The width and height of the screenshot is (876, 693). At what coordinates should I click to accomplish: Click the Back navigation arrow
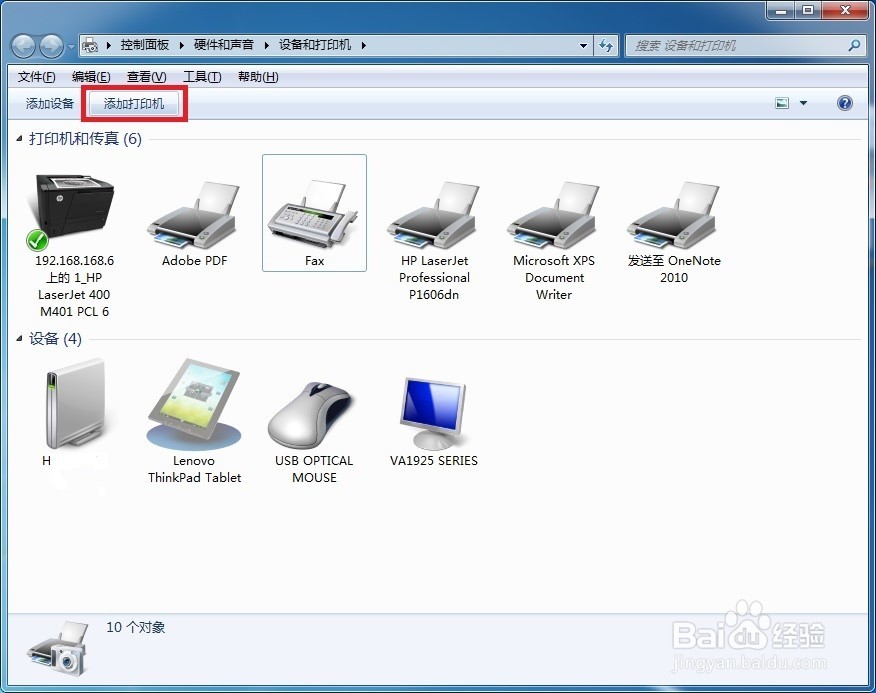(x=23, y=46)
